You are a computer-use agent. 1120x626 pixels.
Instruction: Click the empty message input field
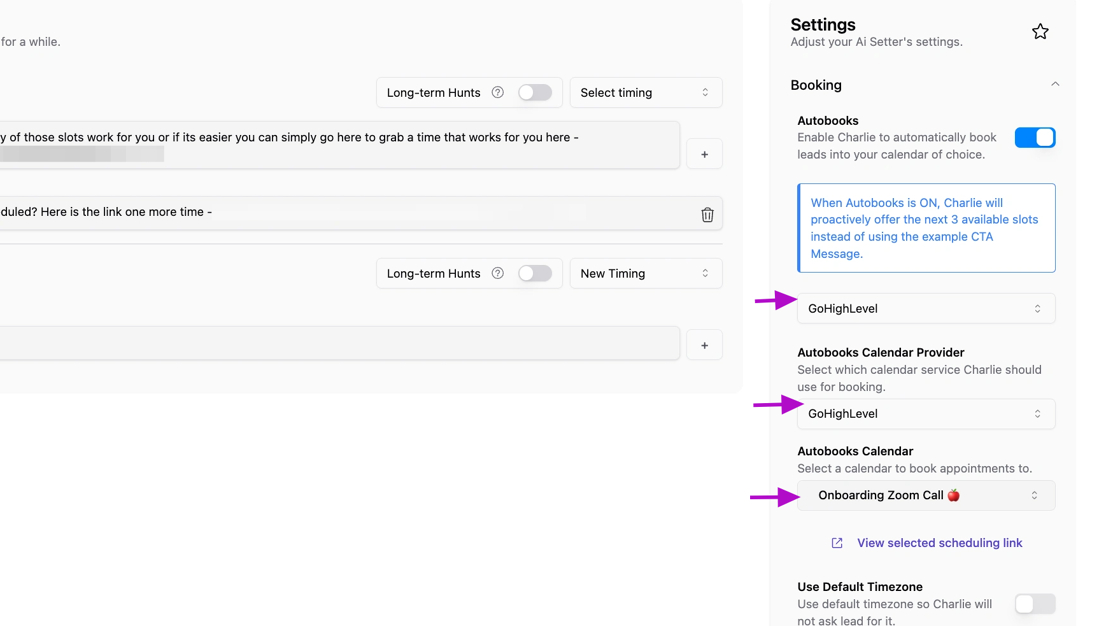tap(339, 344)
